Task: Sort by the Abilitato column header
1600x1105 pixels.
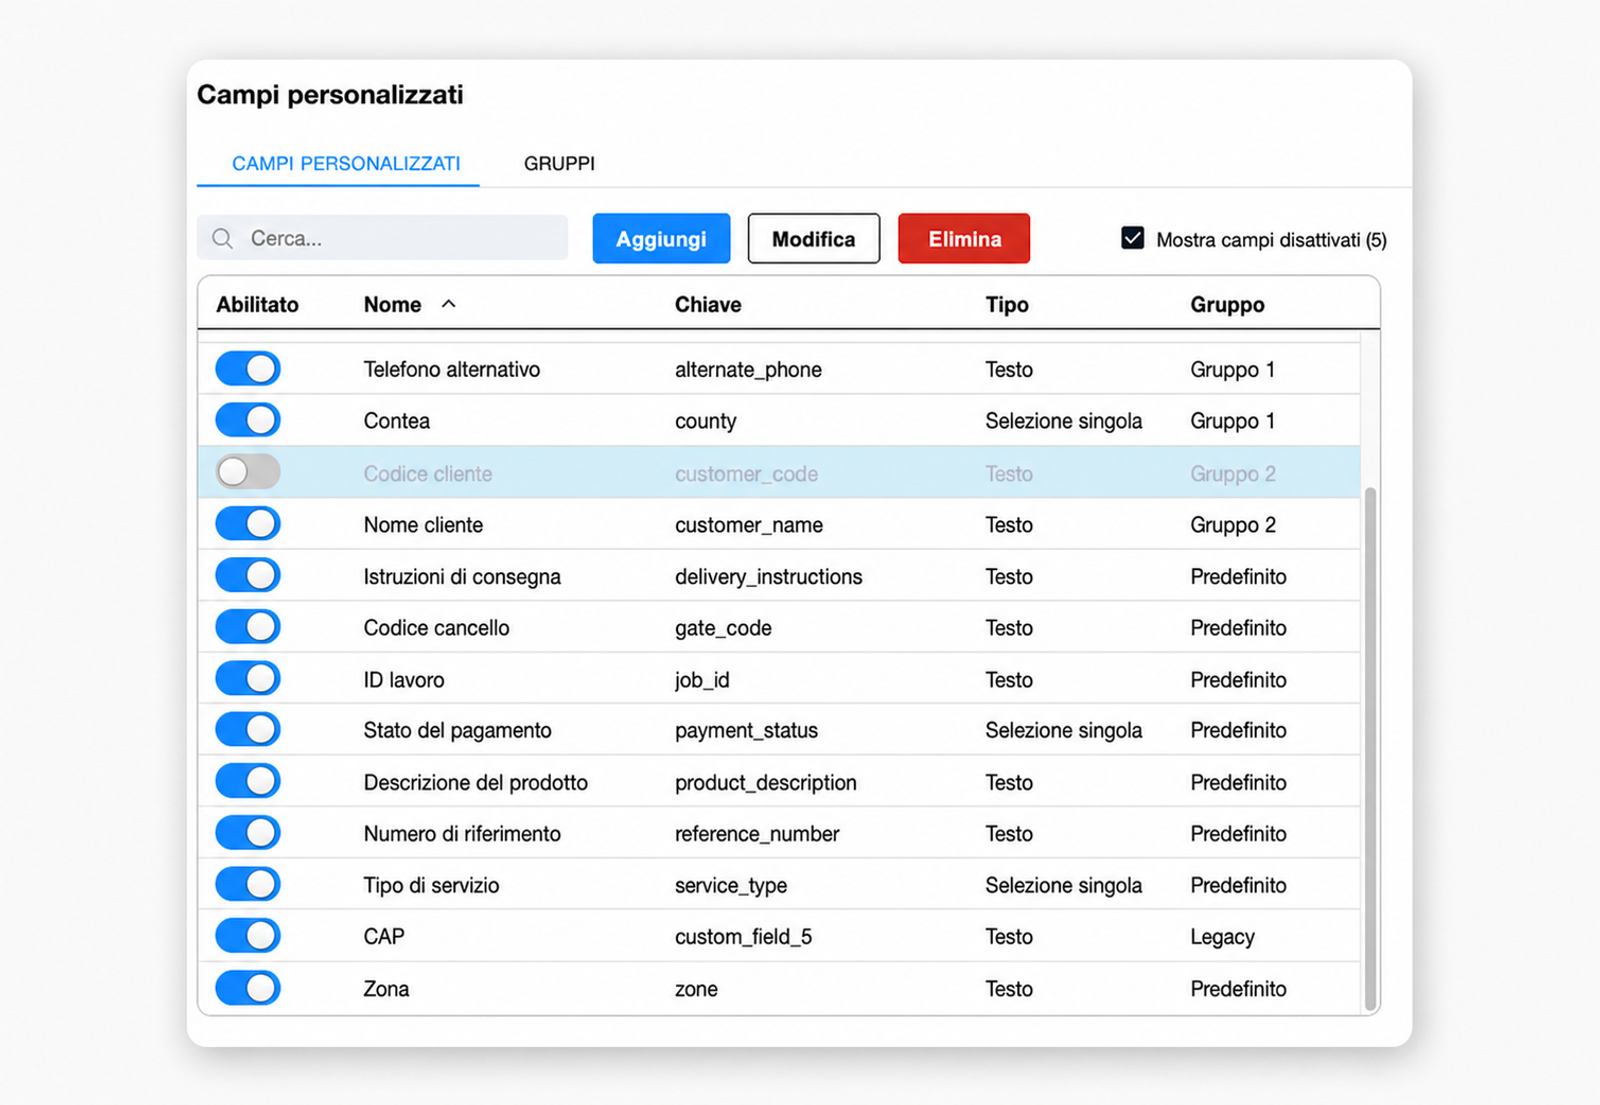Action: pos(257,304)
